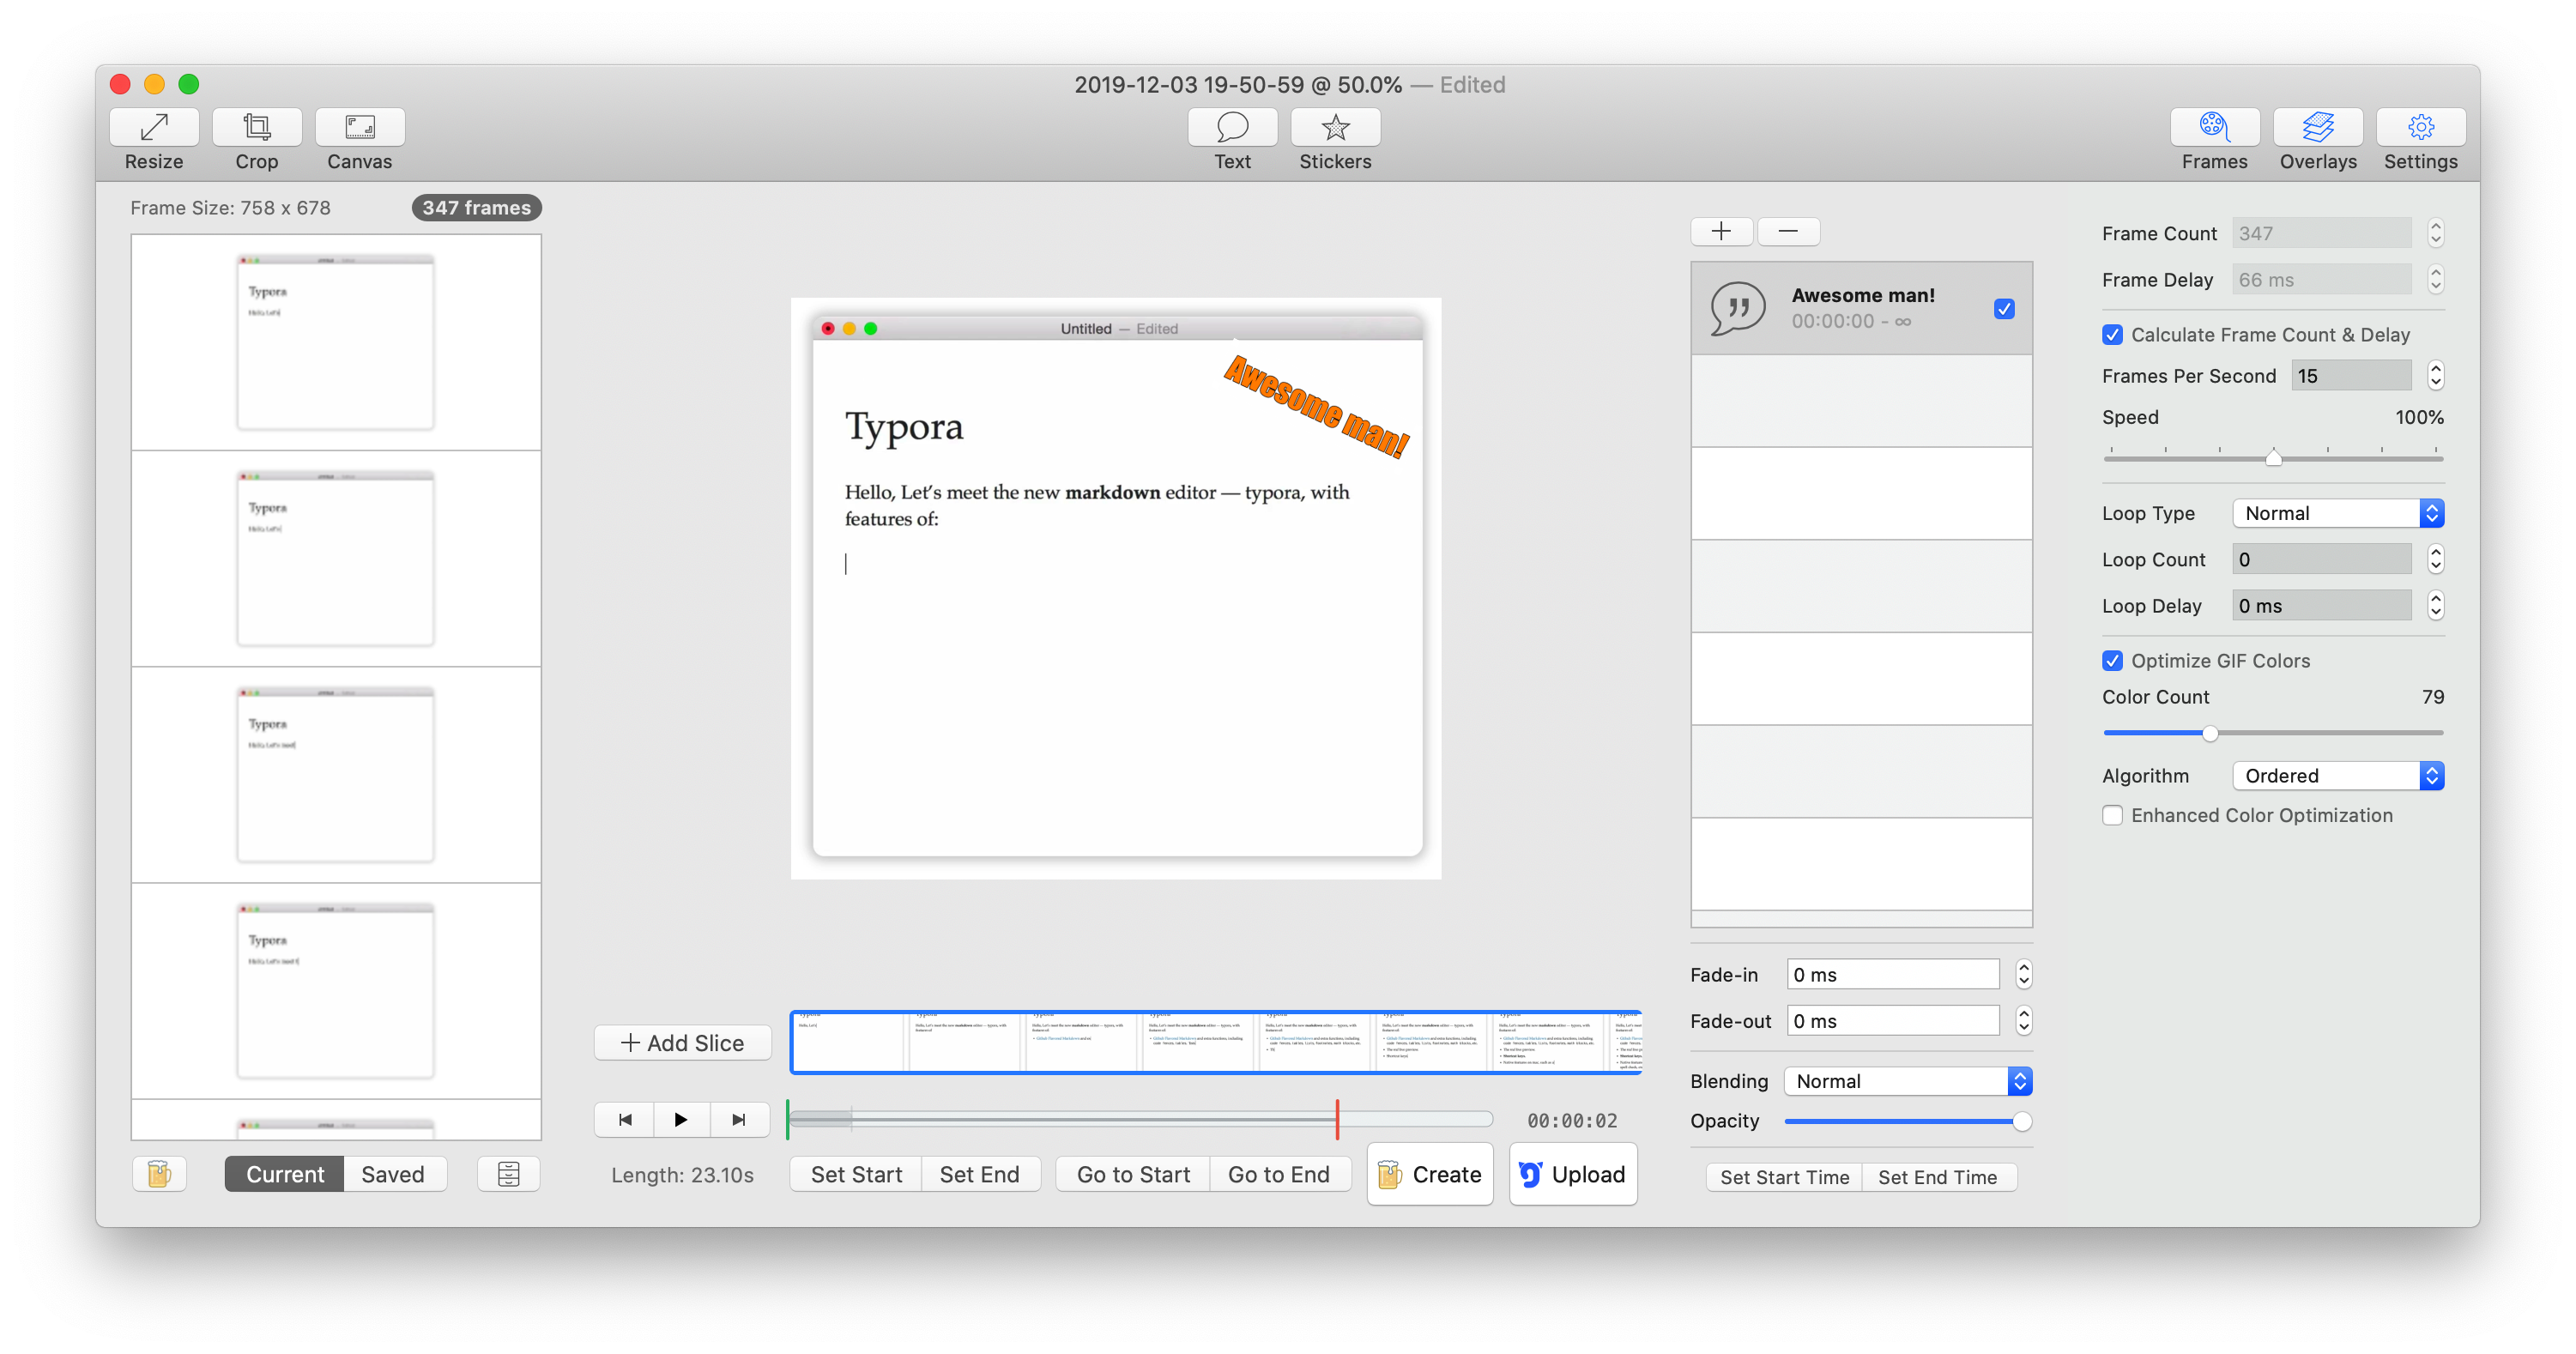This screenshot has height=1354, width=2576.
Task: Click Set End
Action: coord(980,1174)
